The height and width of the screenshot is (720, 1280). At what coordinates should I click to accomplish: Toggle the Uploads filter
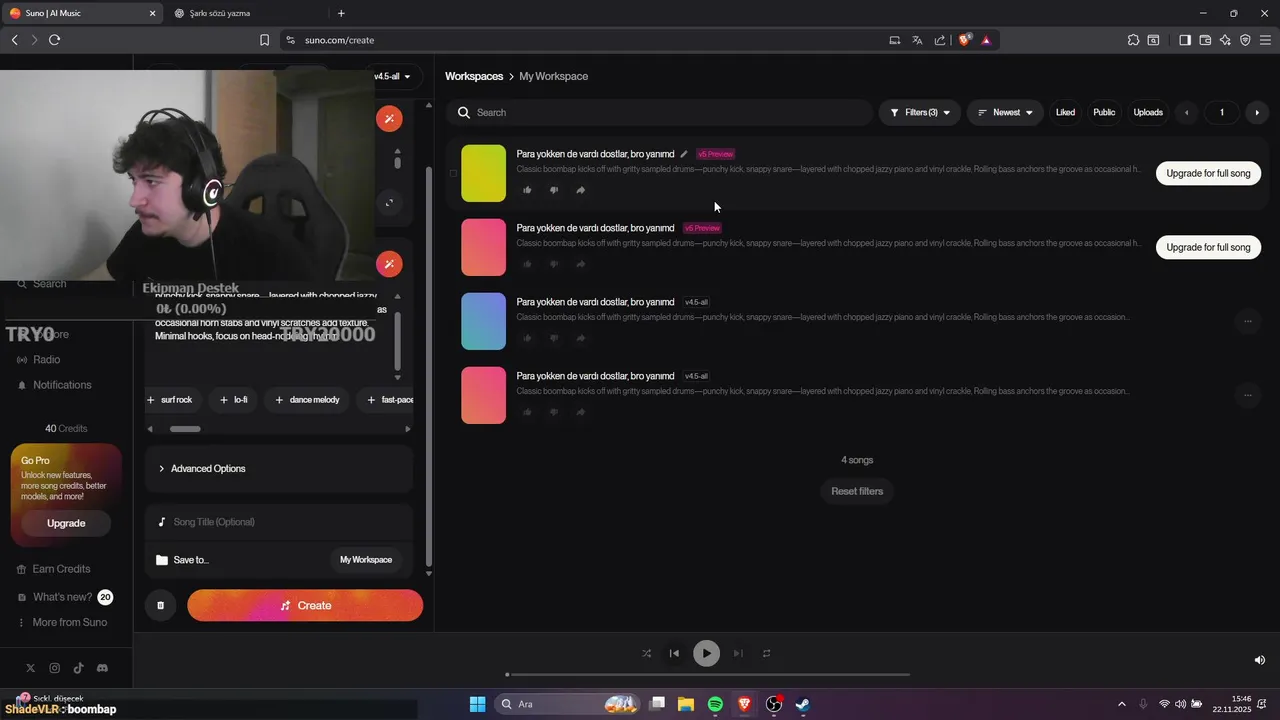point(1148,112)
